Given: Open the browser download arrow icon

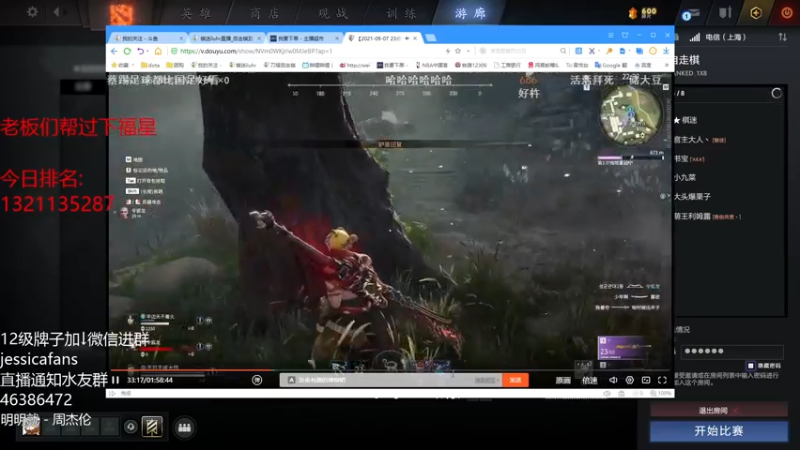Looking at the screenshot, I should (x=666, y=51).
